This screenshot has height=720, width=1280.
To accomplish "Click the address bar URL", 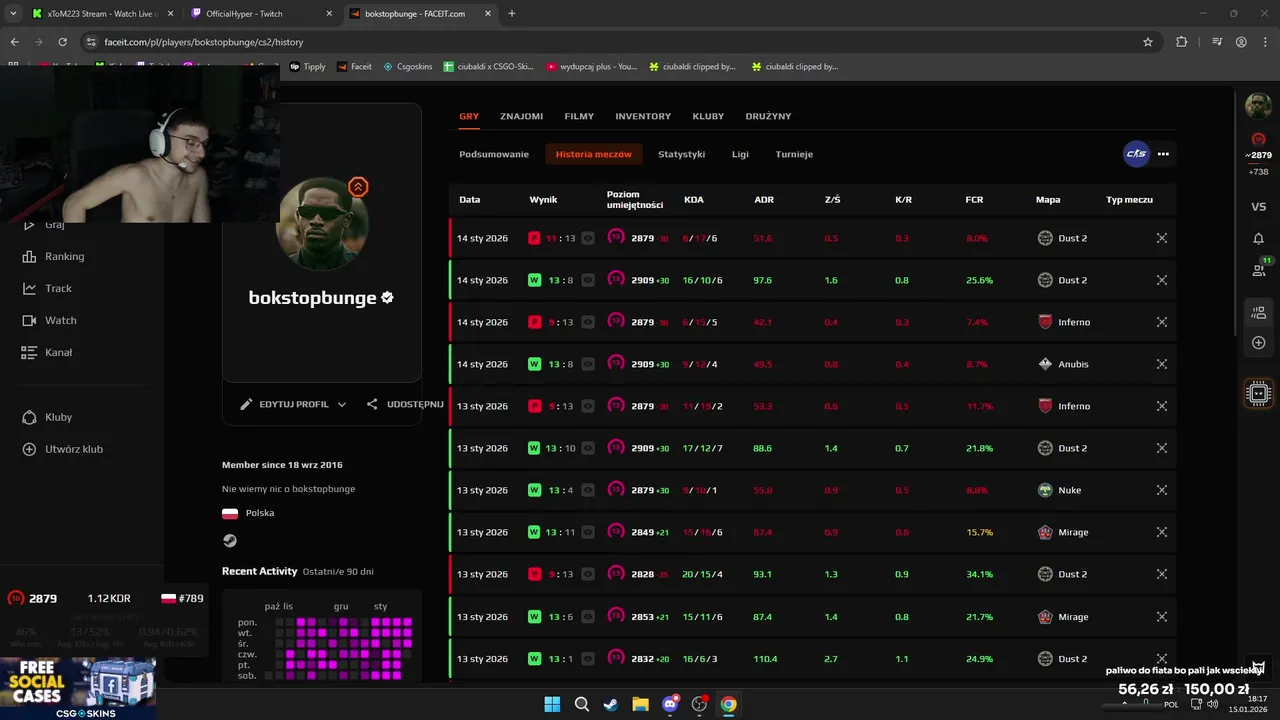I will pos(203,42).
